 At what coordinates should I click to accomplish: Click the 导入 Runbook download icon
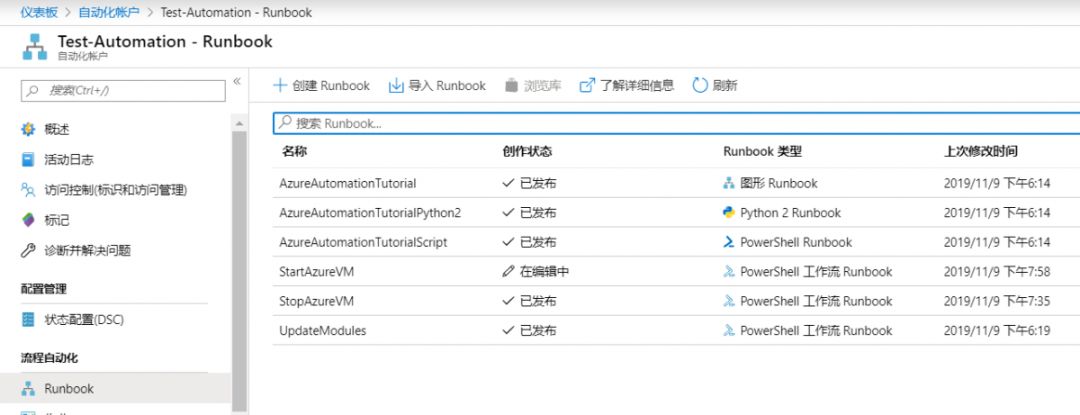(x=396, y=85)
